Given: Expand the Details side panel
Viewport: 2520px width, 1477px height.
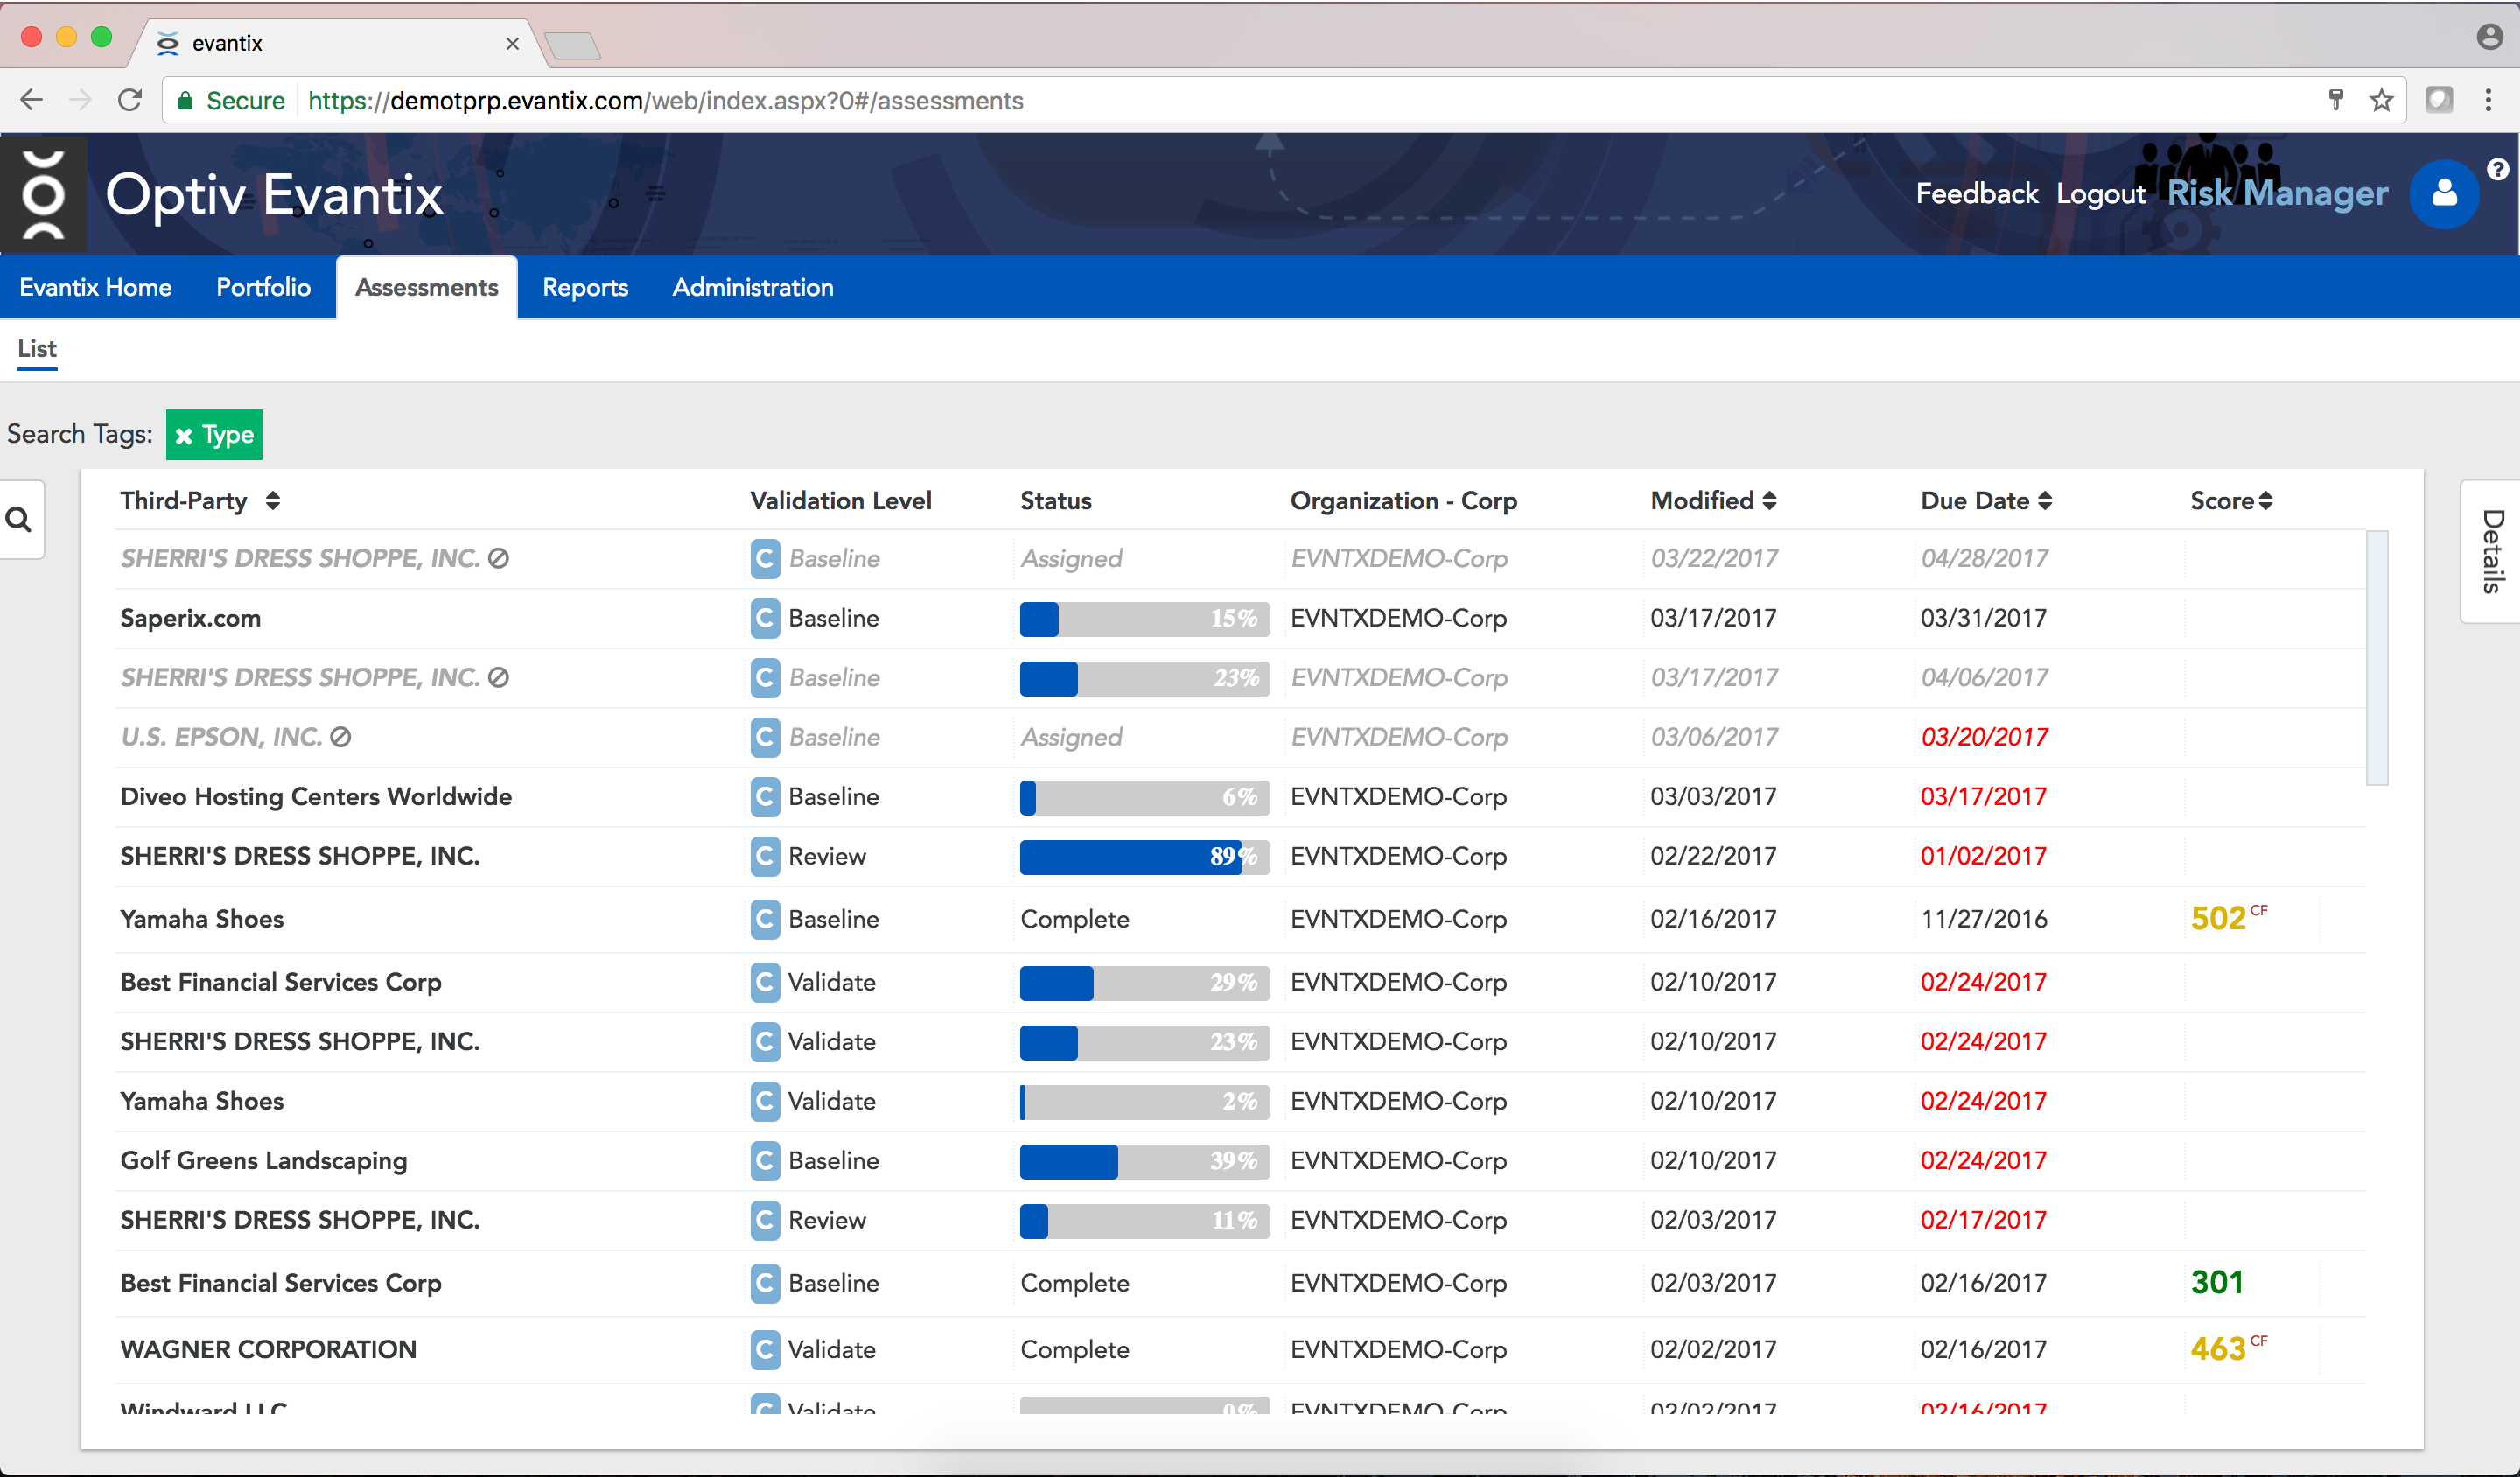Looking at the screenshot, I should click(x=2491, y=551).
